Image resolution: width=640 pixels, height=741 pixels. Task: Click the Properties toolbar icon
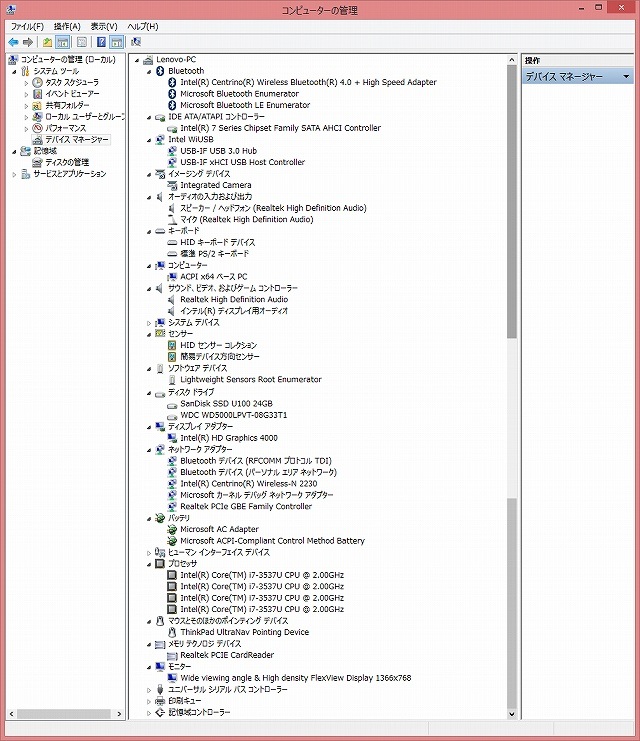click(x=82, y=43)
